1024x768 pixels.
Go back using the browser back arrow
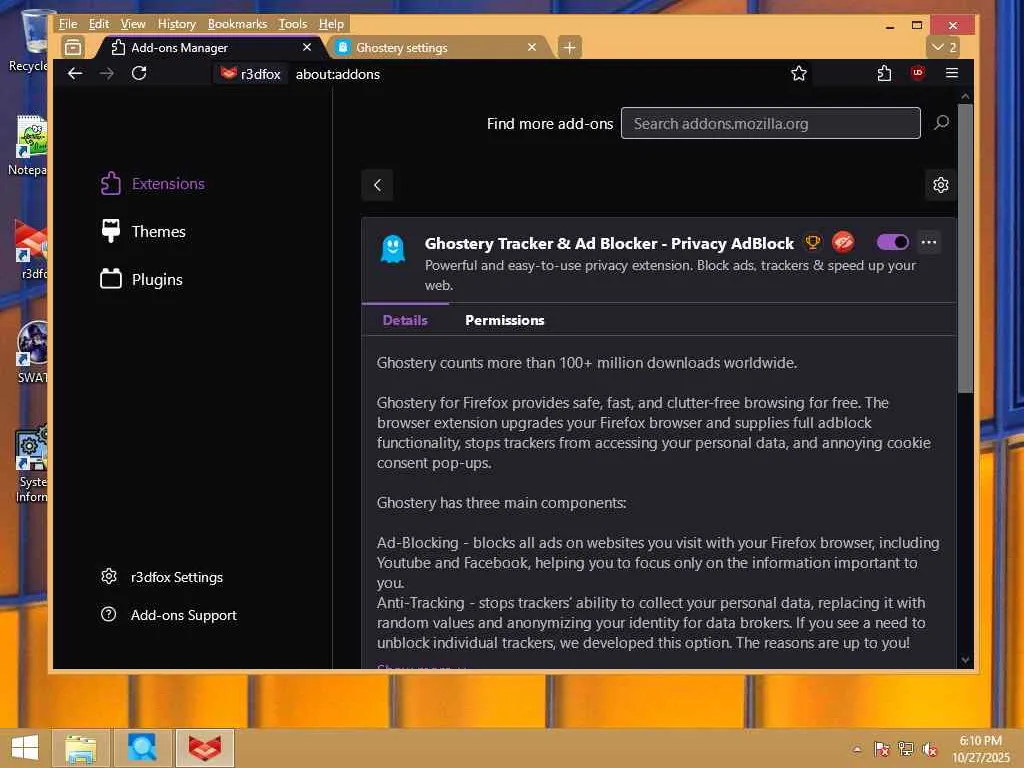point(75,74)
